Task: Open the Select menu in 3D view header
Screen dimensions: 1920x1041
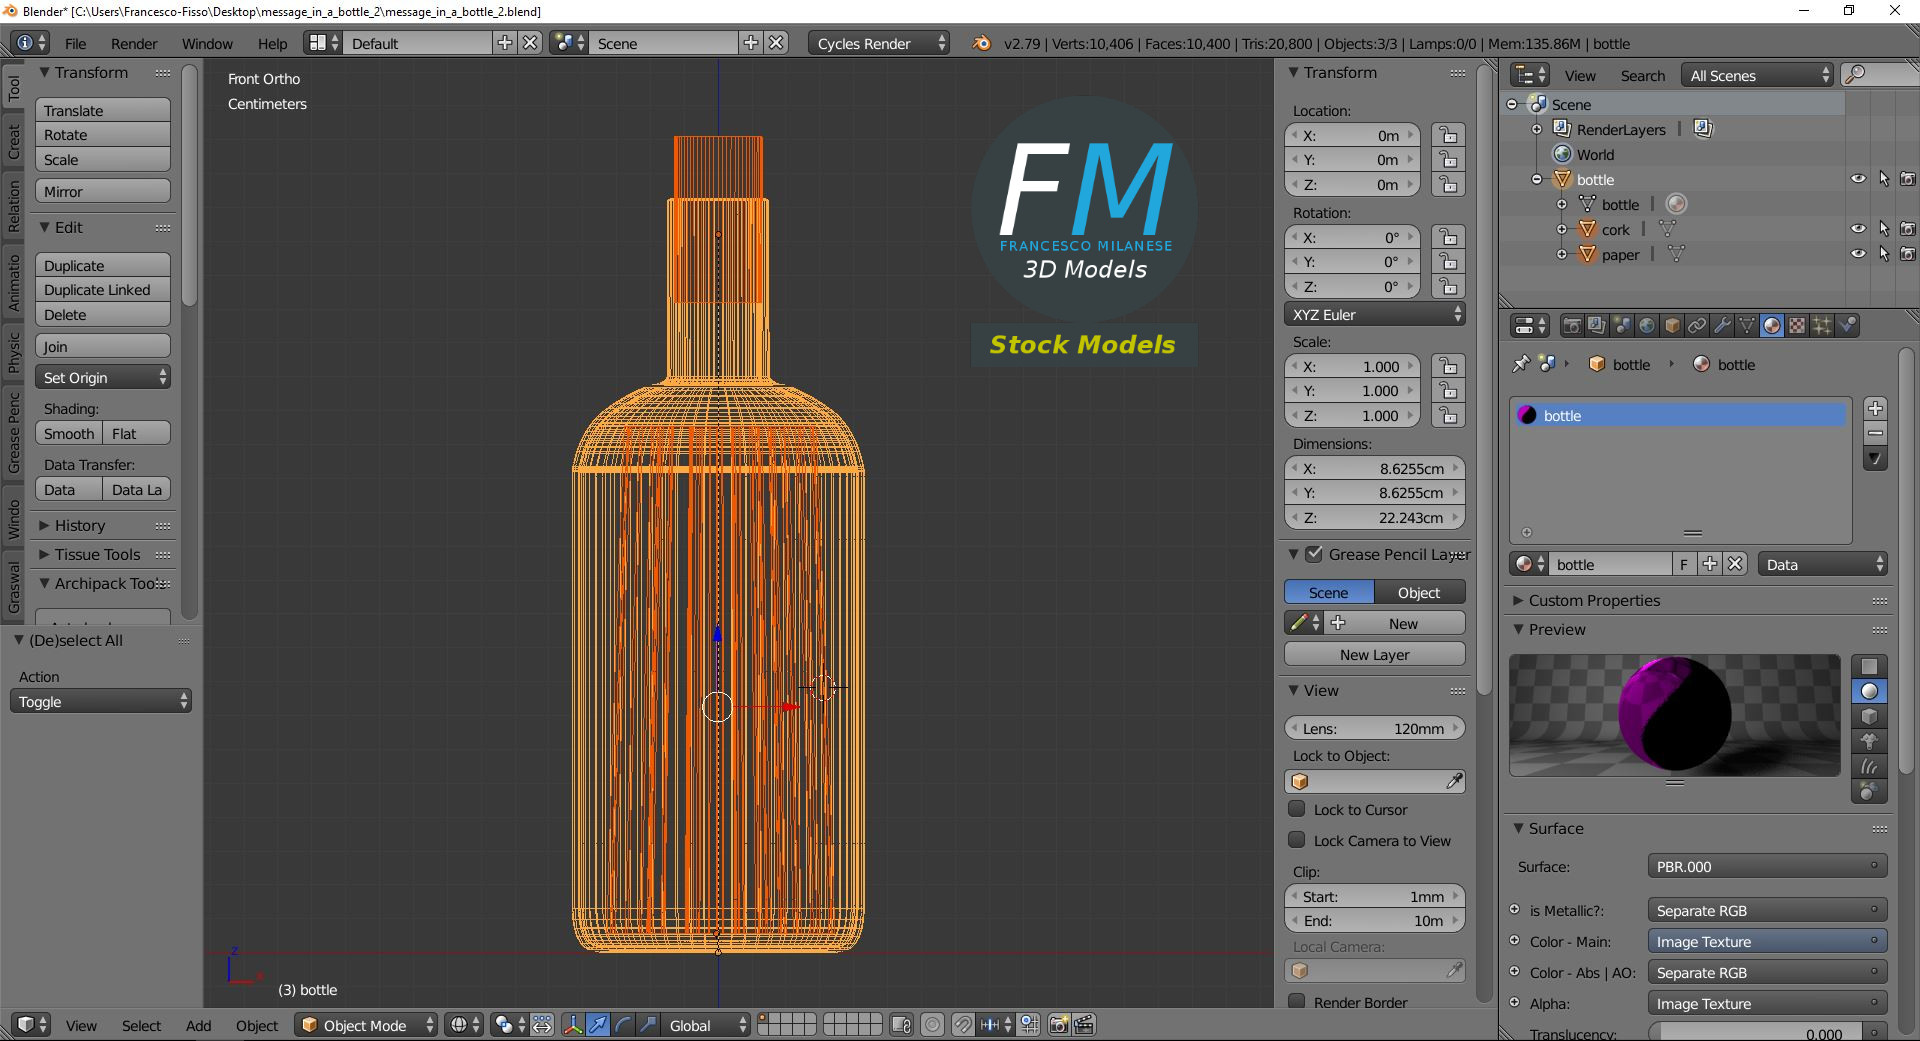Action: pos(141,1025)
